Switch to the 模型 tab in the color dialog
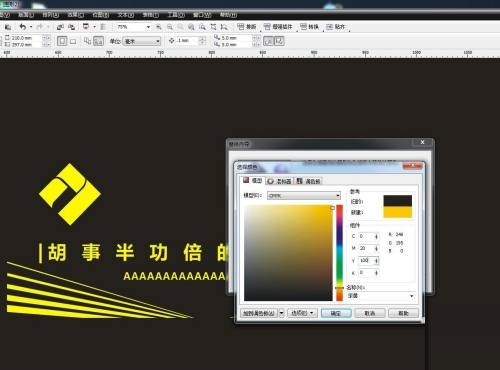This screenshot has height=370, width=500. [x=253, y=180]
